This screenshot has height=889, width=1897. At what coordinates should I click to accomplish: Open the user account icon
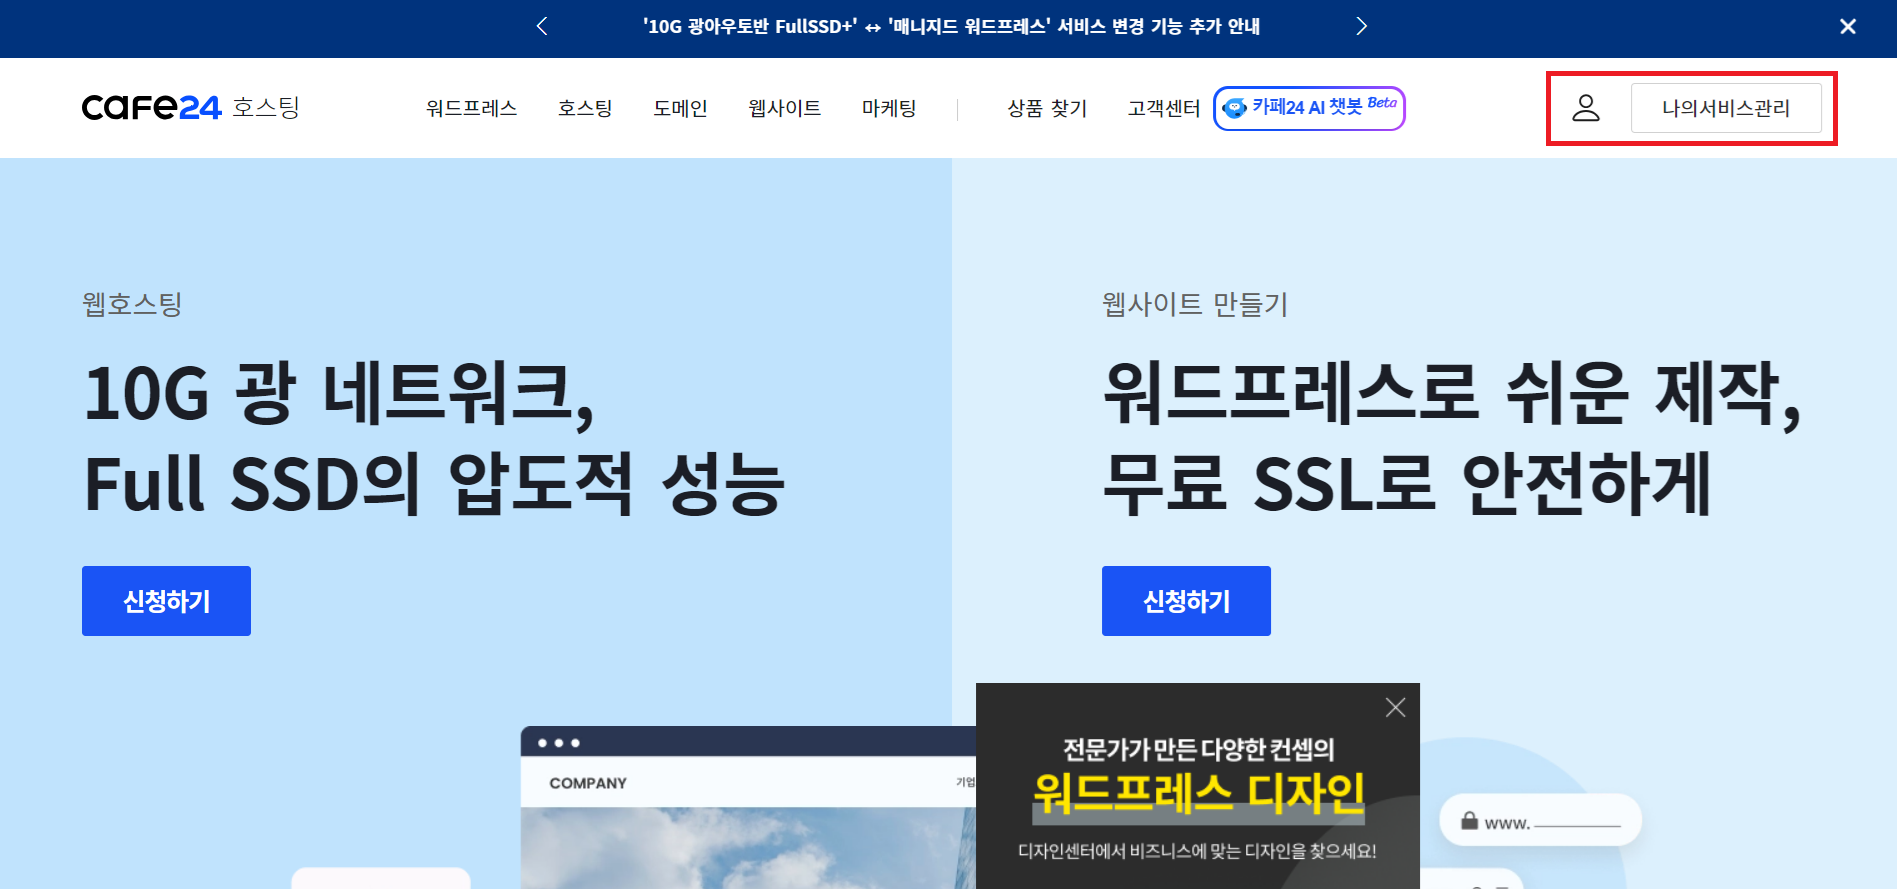(1586, 108)
